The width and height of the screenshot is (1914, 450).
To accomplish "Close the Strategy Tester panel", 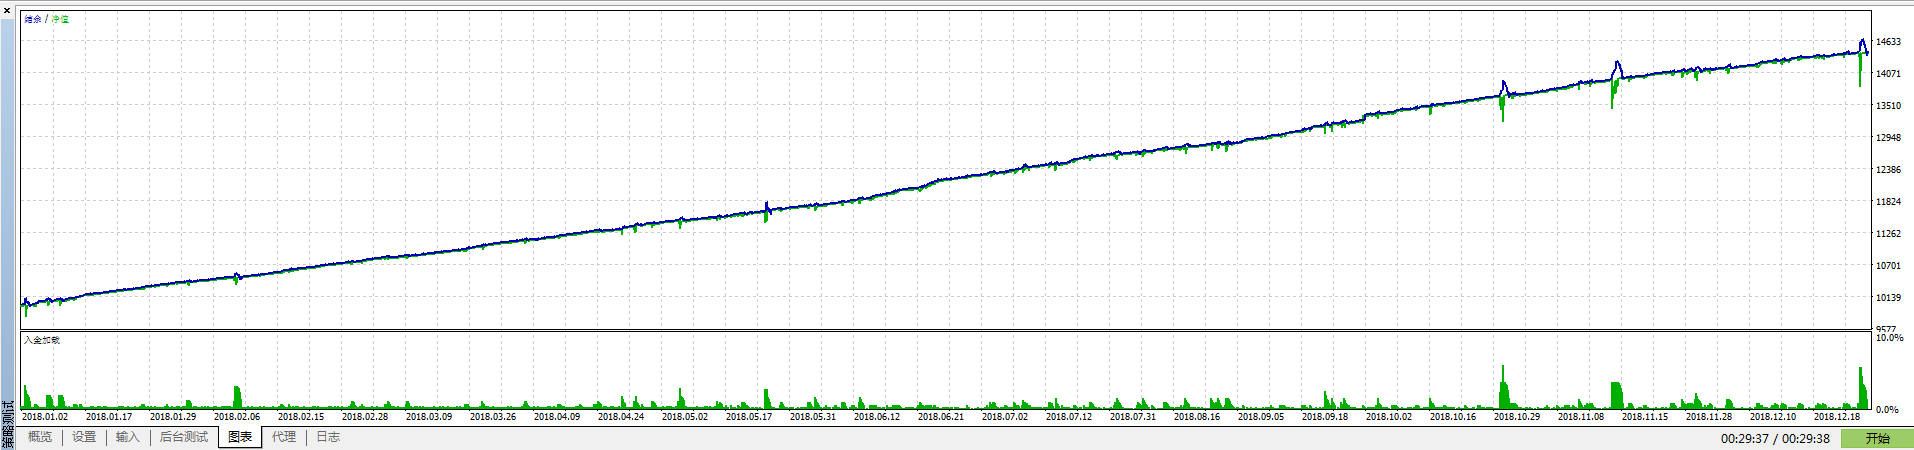I will click(x=7, y=10).
